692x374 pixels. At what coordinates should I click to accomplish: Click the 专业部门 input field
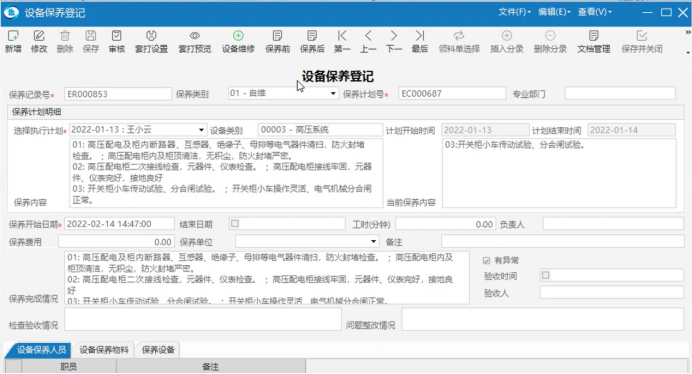[620, 93]
